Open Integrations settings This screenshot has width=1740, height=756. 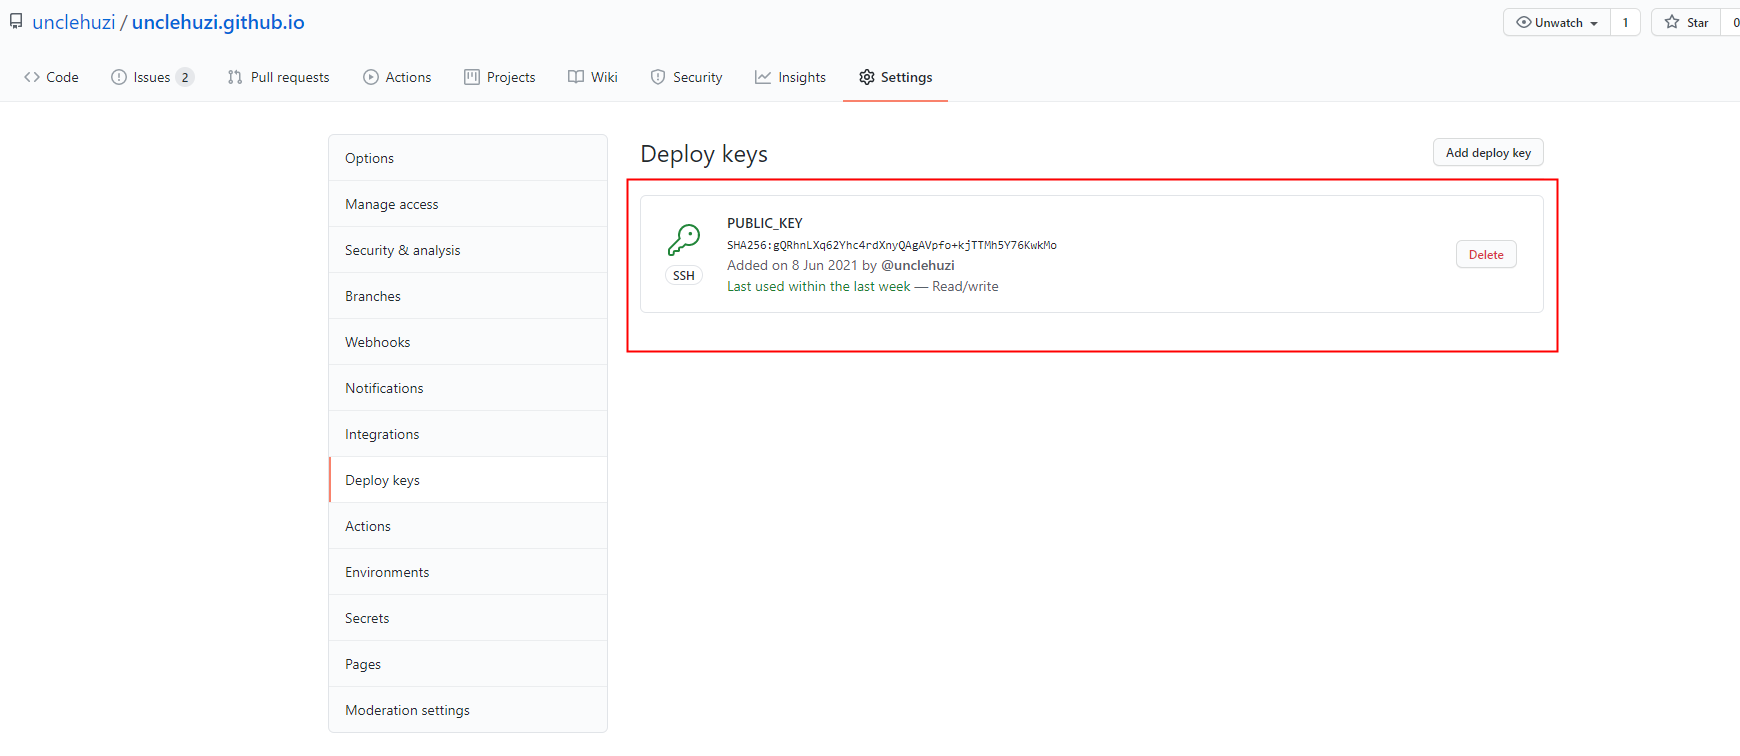468,434
